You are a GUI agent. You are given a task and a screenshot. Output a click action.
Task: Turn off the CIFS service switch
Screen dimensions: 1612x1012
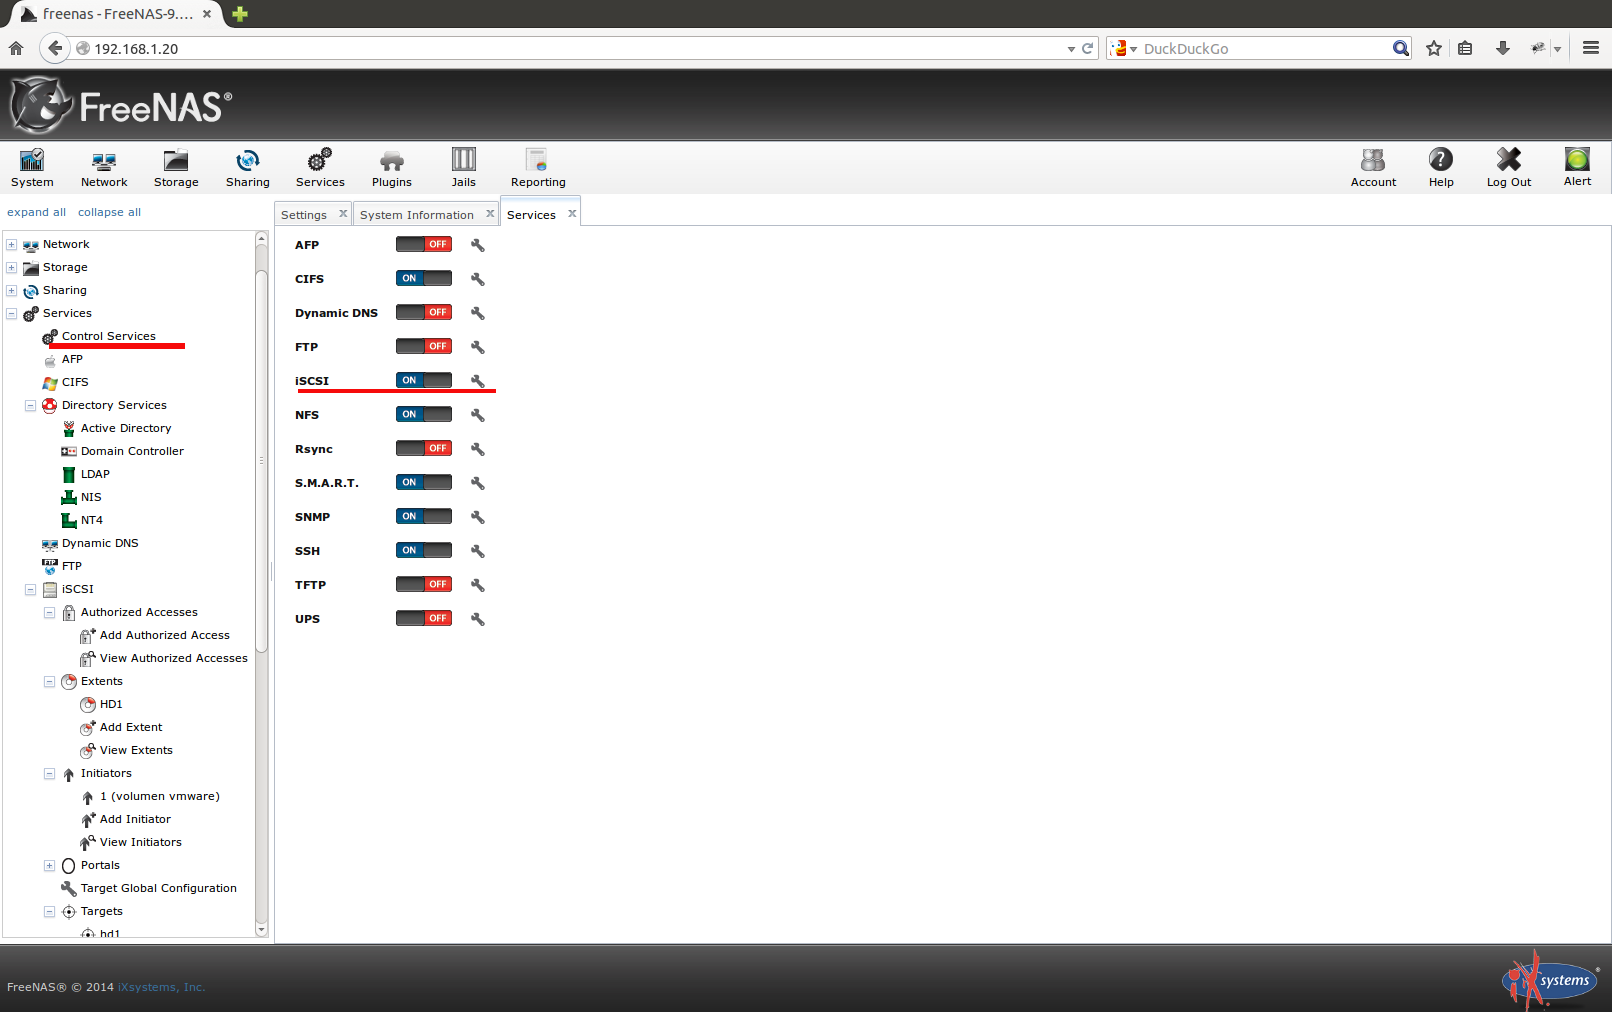point(424,278)
